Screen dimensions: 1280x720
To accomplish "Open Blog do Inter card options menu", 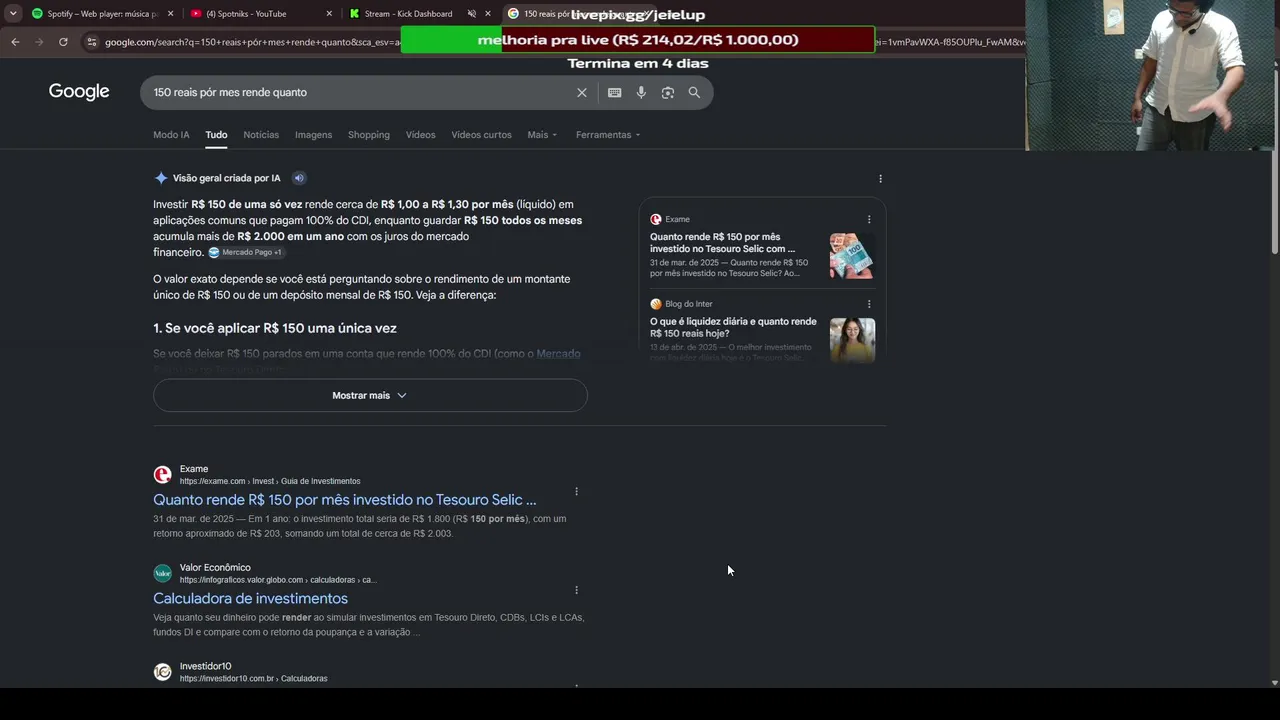I will click(x=869, y=304).
